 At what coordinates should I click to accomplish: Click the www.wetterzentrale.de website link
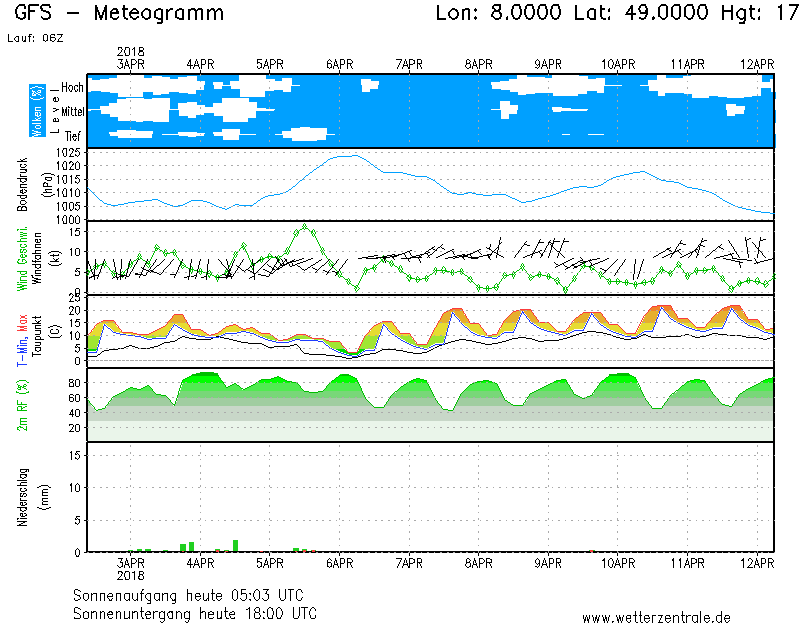click(x=656, y=618)
